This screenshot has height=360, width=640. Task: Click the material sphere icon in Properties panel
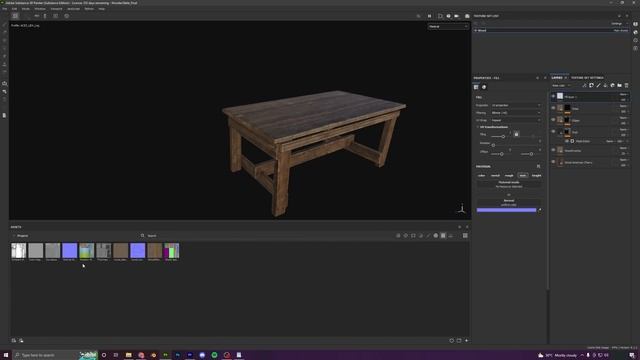(484, 87)
